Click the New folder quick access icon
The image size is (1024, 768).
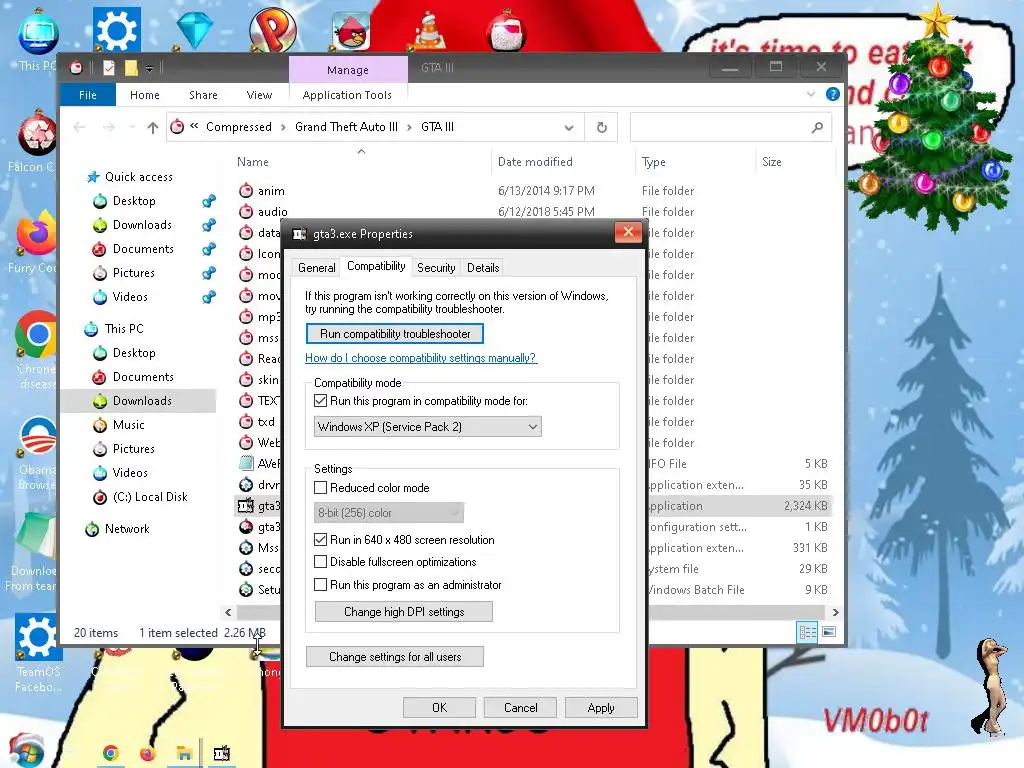(x=131, y=68)
